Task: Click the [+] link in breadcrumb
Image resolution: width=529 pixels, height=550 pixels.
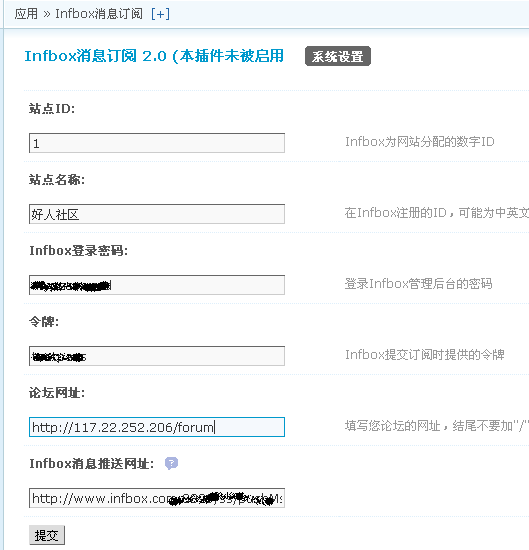Action: pos(160,14)
